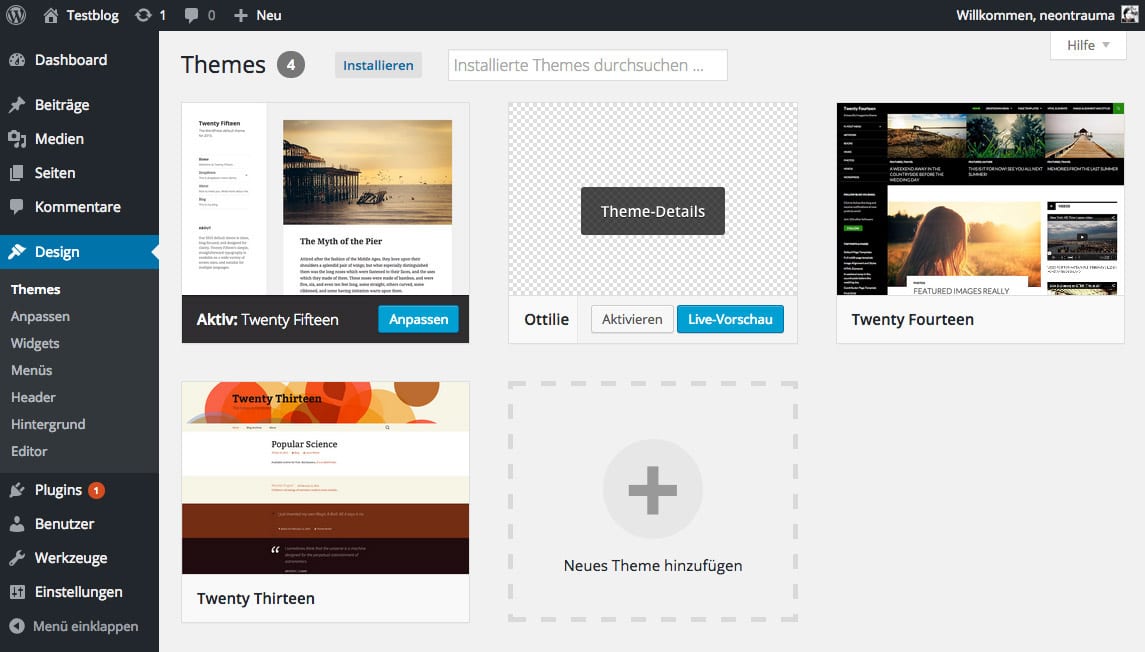The image size is (1145, 652).
Task: Click the Twenty Thirteen theme screenshot
Action: 326,478
